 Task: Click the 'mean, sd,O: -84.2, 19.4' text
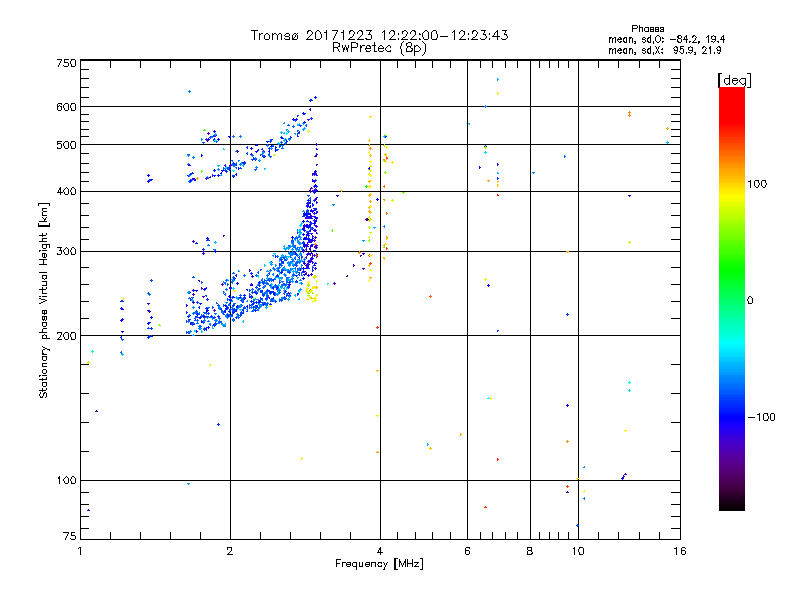pyautogui.click(x=666, y=40)
